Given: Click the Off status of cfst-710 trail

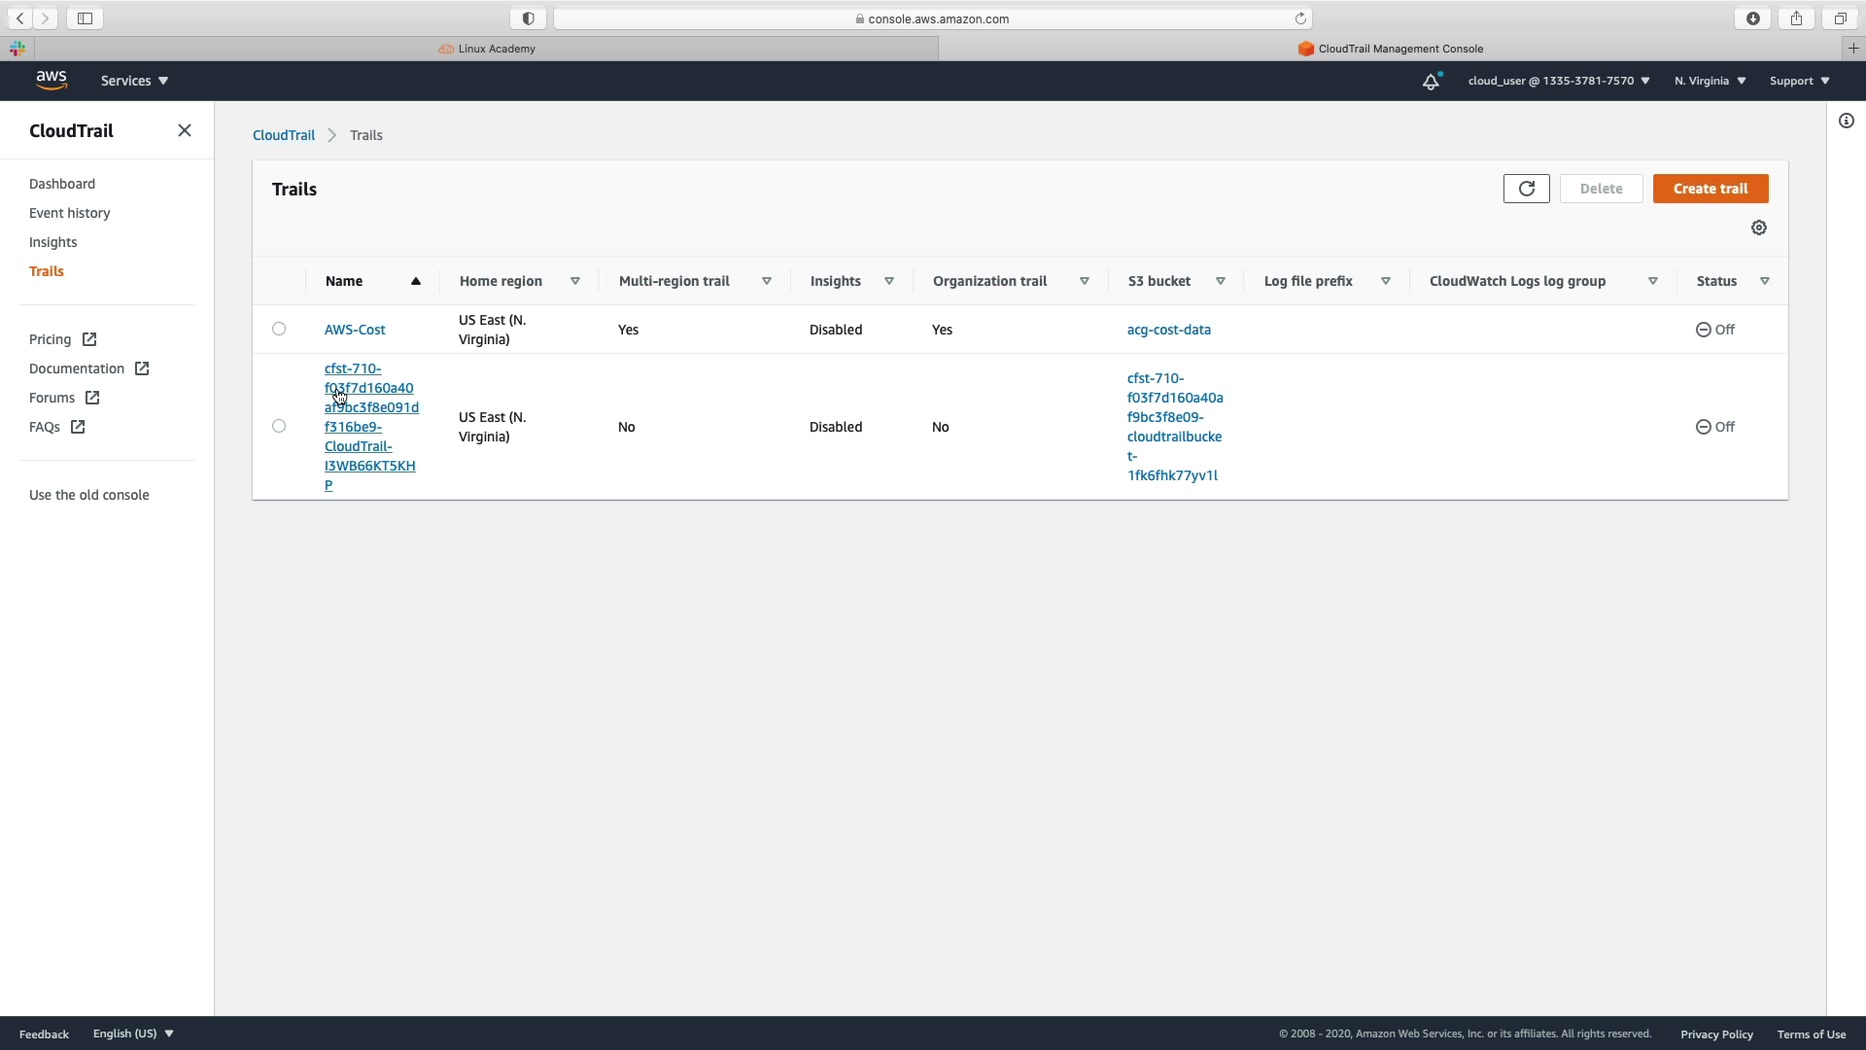Looking at the screenshot, I should (x=1715, y=427).
